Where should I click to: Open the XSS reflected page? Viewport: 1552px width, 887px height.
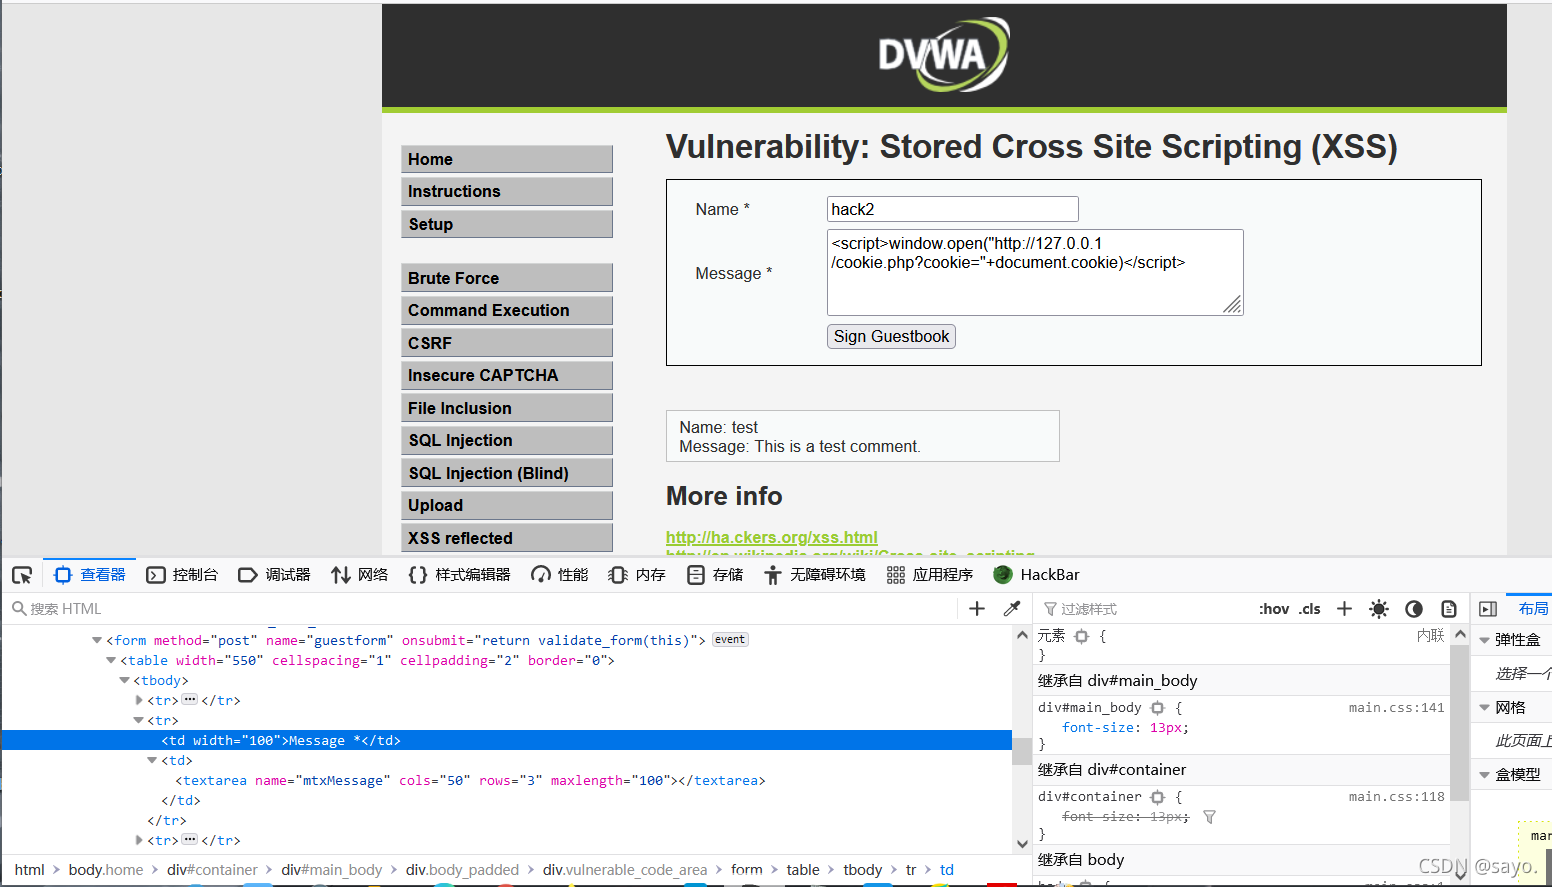(x=507, y=538)
